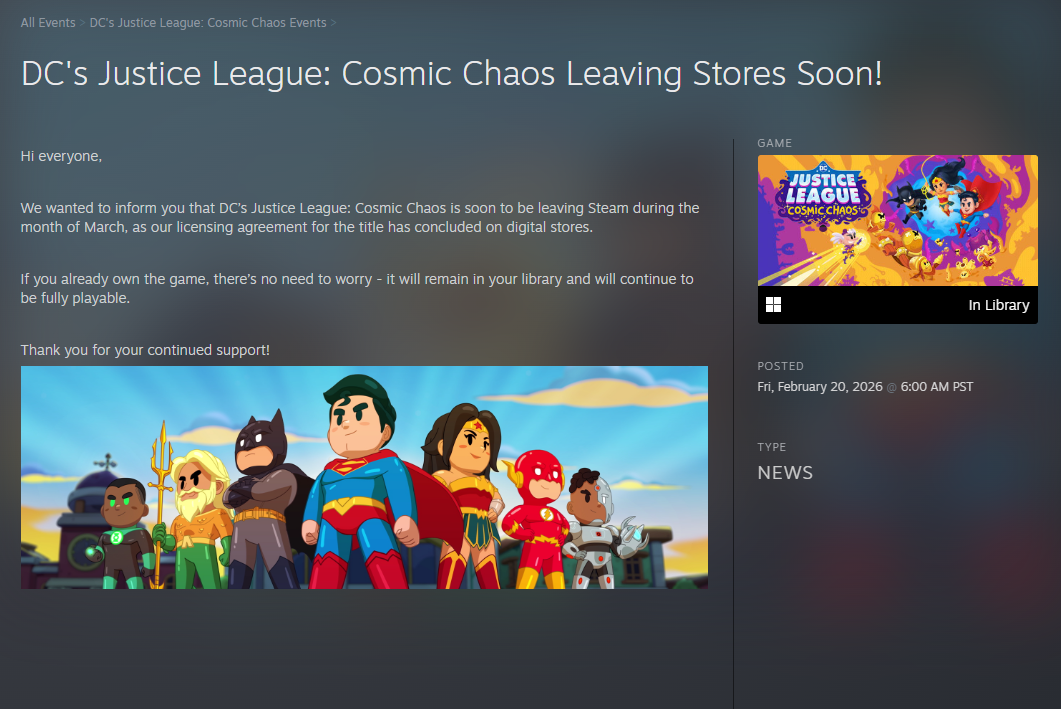This screenshot has height=709, width=1061.
Task: Select the NEWS event type label
Action: click(x=785, y=473)
